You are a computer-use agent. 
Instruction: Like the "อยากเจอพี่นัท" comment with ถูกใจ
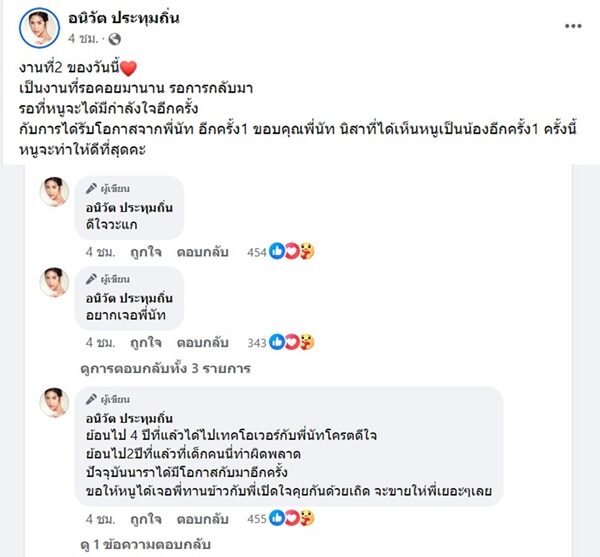coord(146,343)
